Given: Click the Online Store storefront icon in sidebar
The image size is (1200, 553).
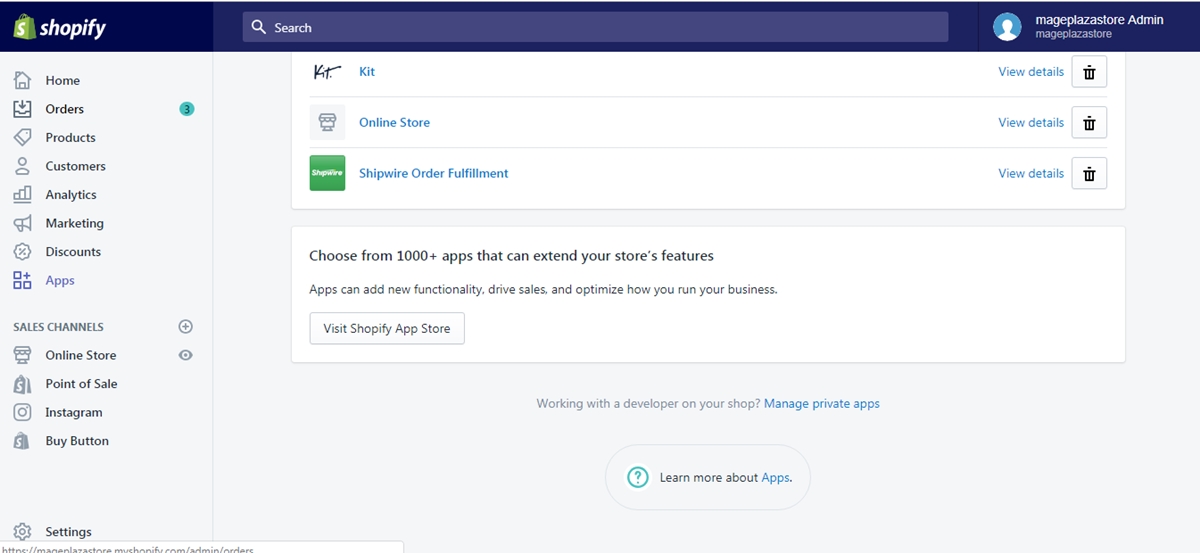Looking at the screenshot, I should click(22, 355).
